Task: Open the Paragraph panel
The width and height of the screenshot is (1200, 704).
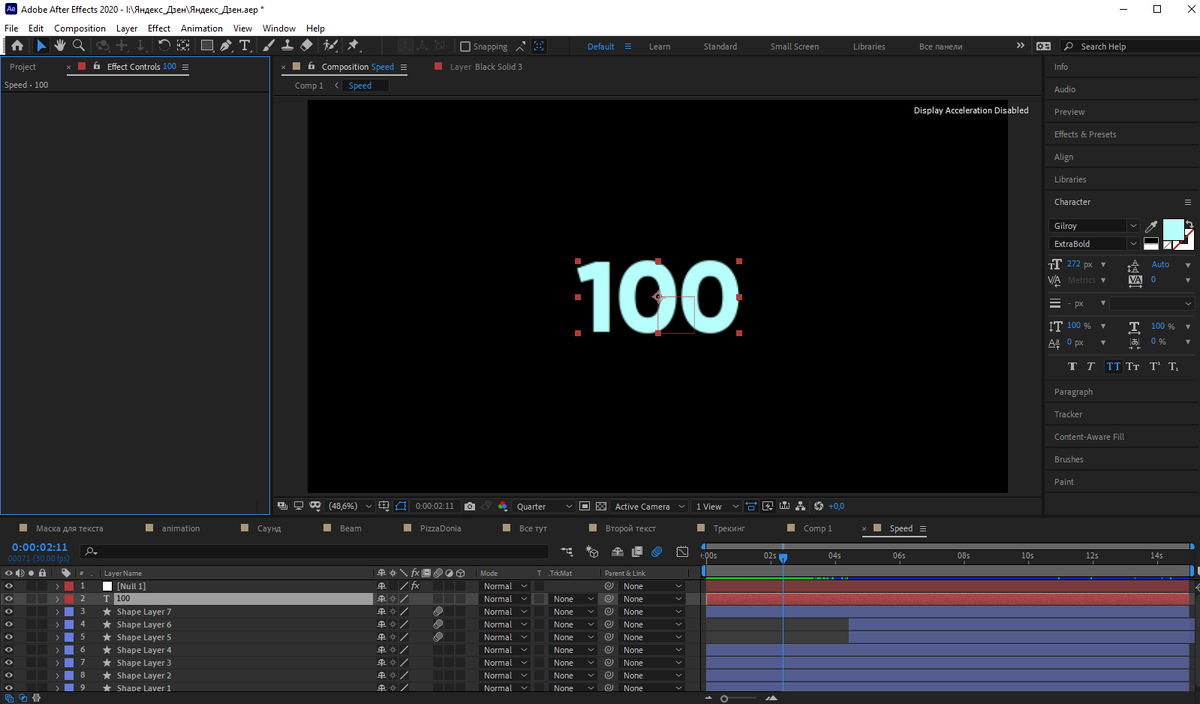Action: pyautogui.click(x=1073, y=392)
